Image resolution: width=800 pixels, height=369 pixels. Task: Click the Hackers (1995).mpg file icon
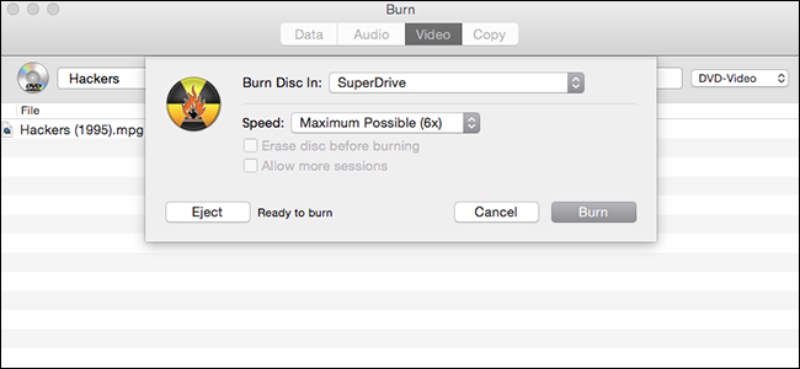point(7,131)
